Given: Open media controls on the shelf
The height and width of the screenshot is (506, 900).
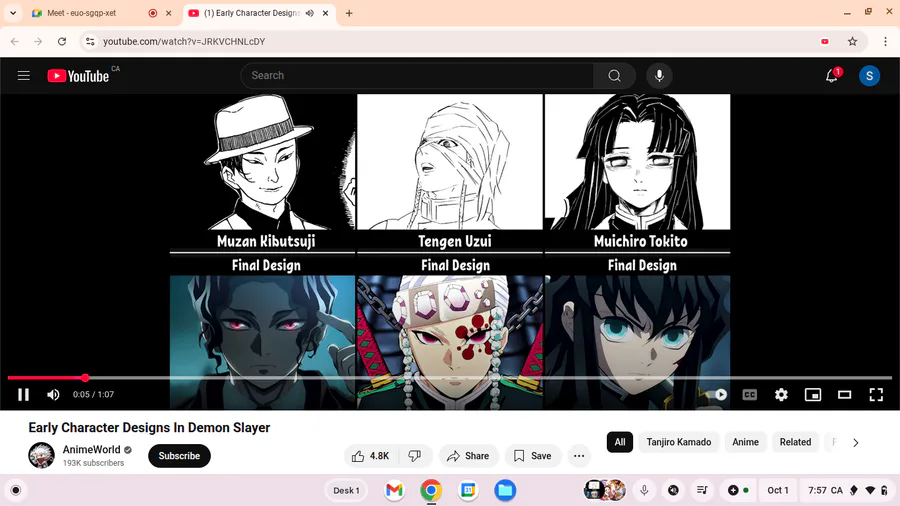Looking at the screenshot, I should (x=702, y=490).
